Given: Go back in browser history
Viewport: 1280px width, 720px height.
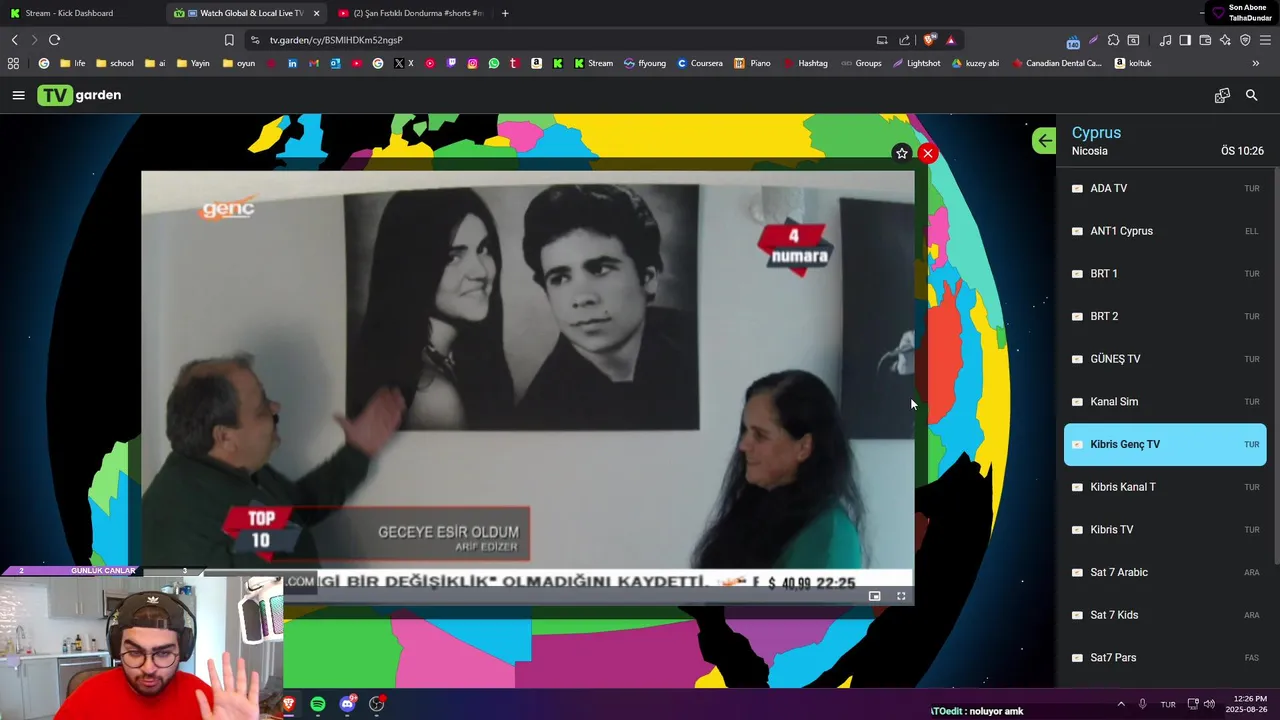Looking at the screenshot, I should point(14,40).
